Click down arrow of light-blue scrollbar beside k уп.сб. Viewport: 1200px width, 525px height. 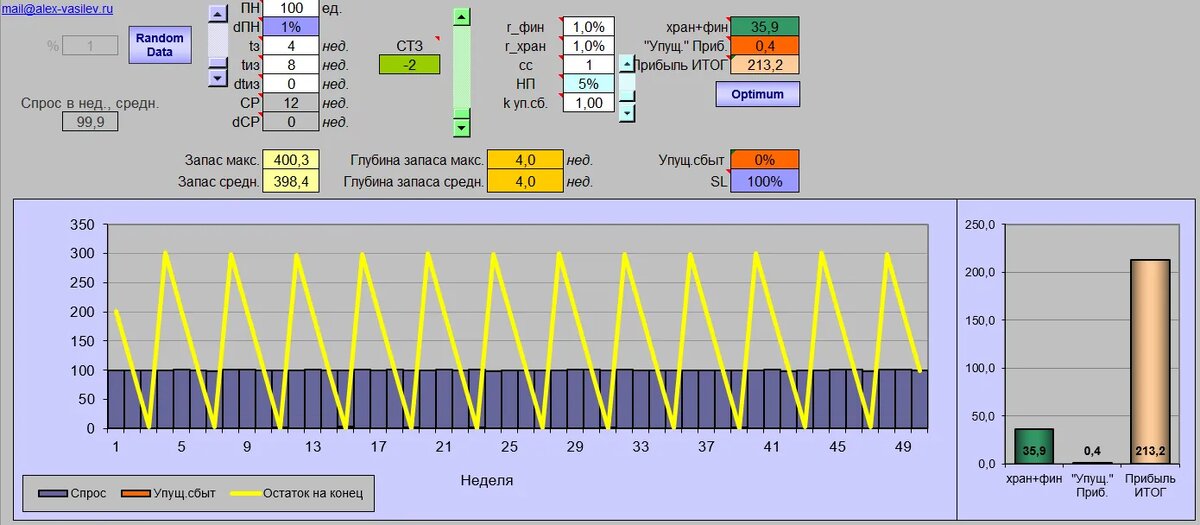tap(627, 113)
